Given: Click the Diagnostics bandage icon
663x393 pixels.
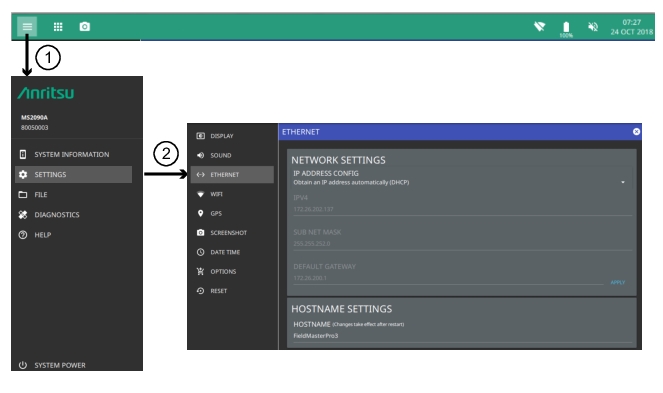Looking at the screenshot, I should click(23, 214).
